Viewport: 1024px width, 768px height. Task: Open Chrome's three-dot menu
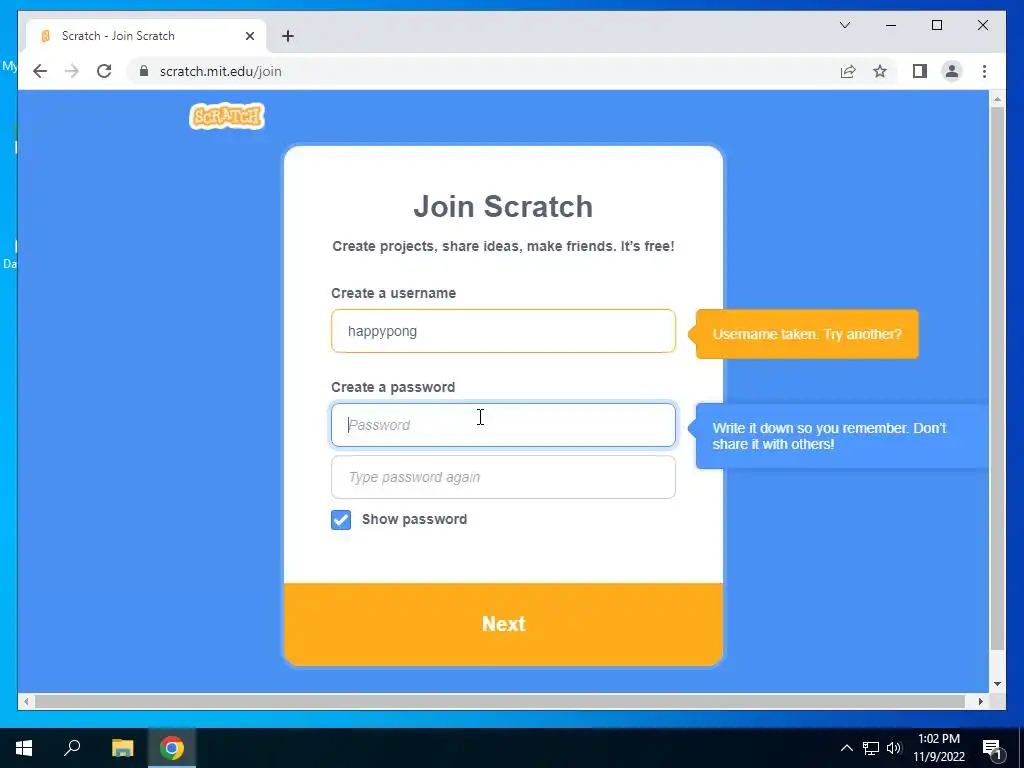click(984, 71)
